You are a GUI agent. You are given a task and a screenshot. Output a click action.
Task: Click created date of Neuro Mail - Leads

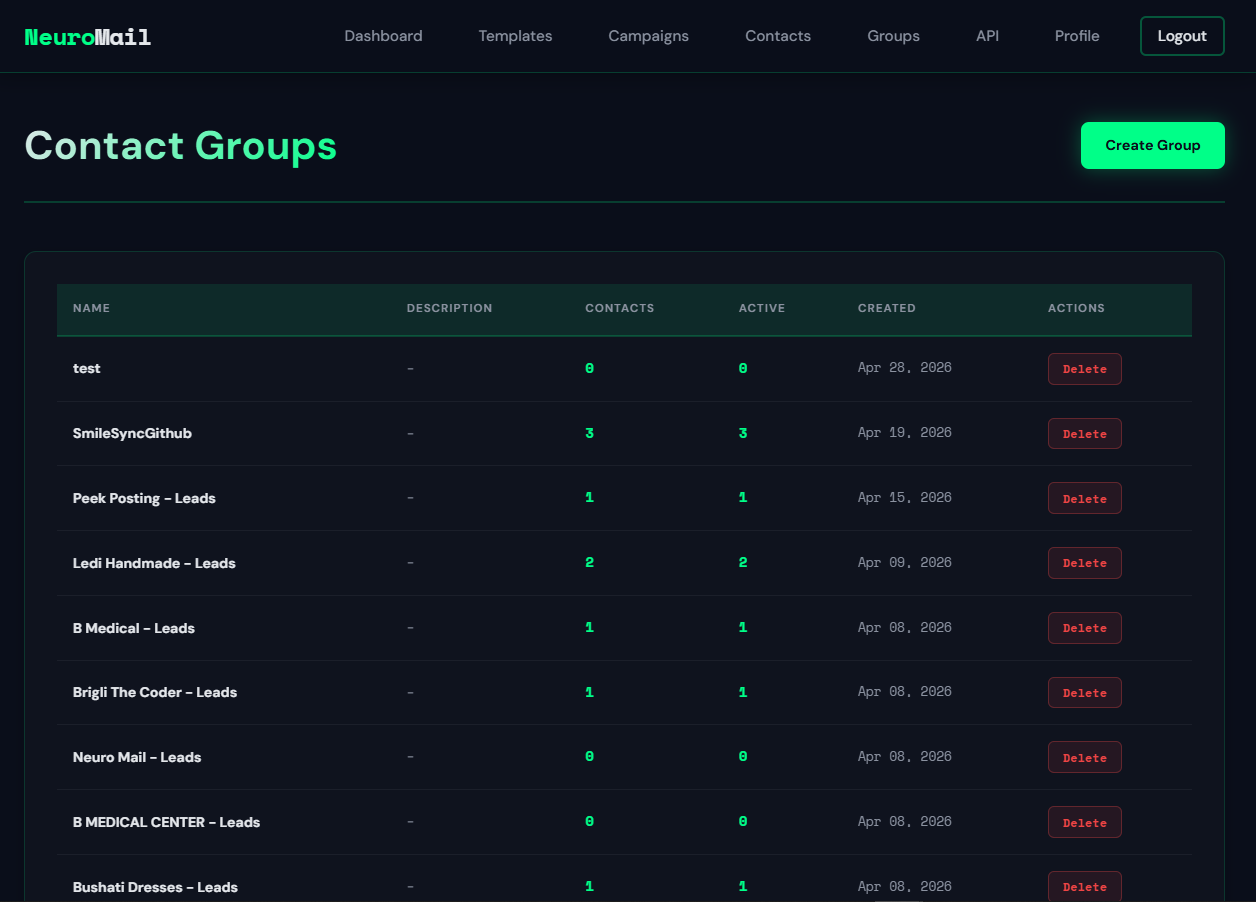point(905,757)
